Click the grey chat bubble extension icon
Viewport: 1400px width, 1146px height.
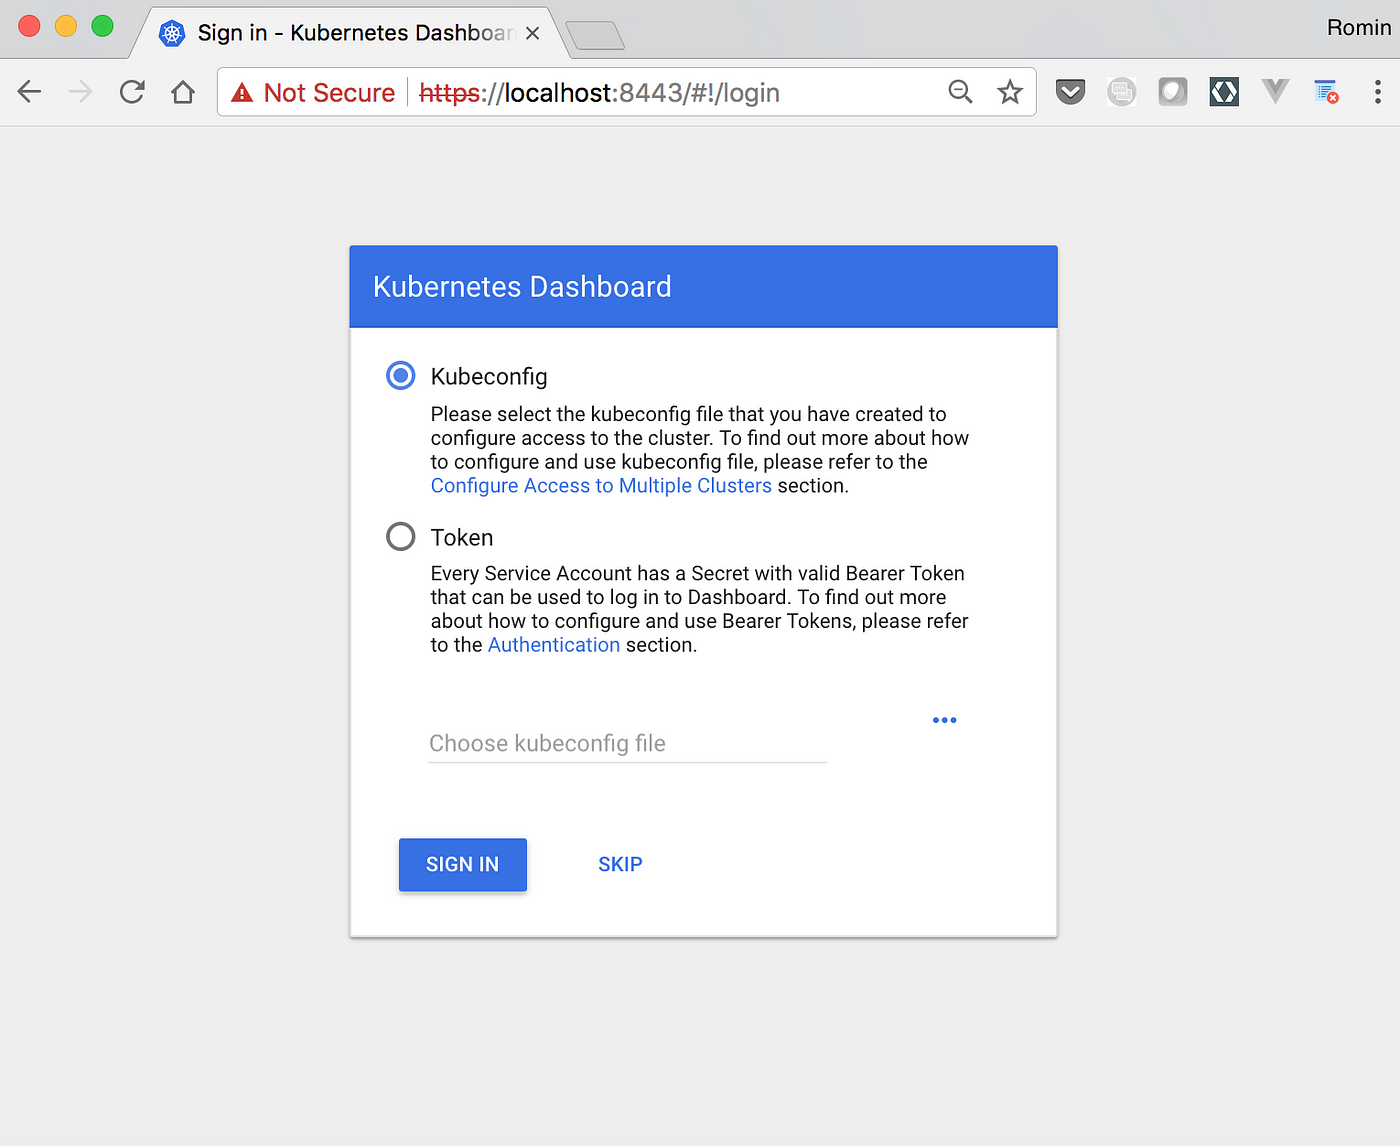tap(1122, 93)
